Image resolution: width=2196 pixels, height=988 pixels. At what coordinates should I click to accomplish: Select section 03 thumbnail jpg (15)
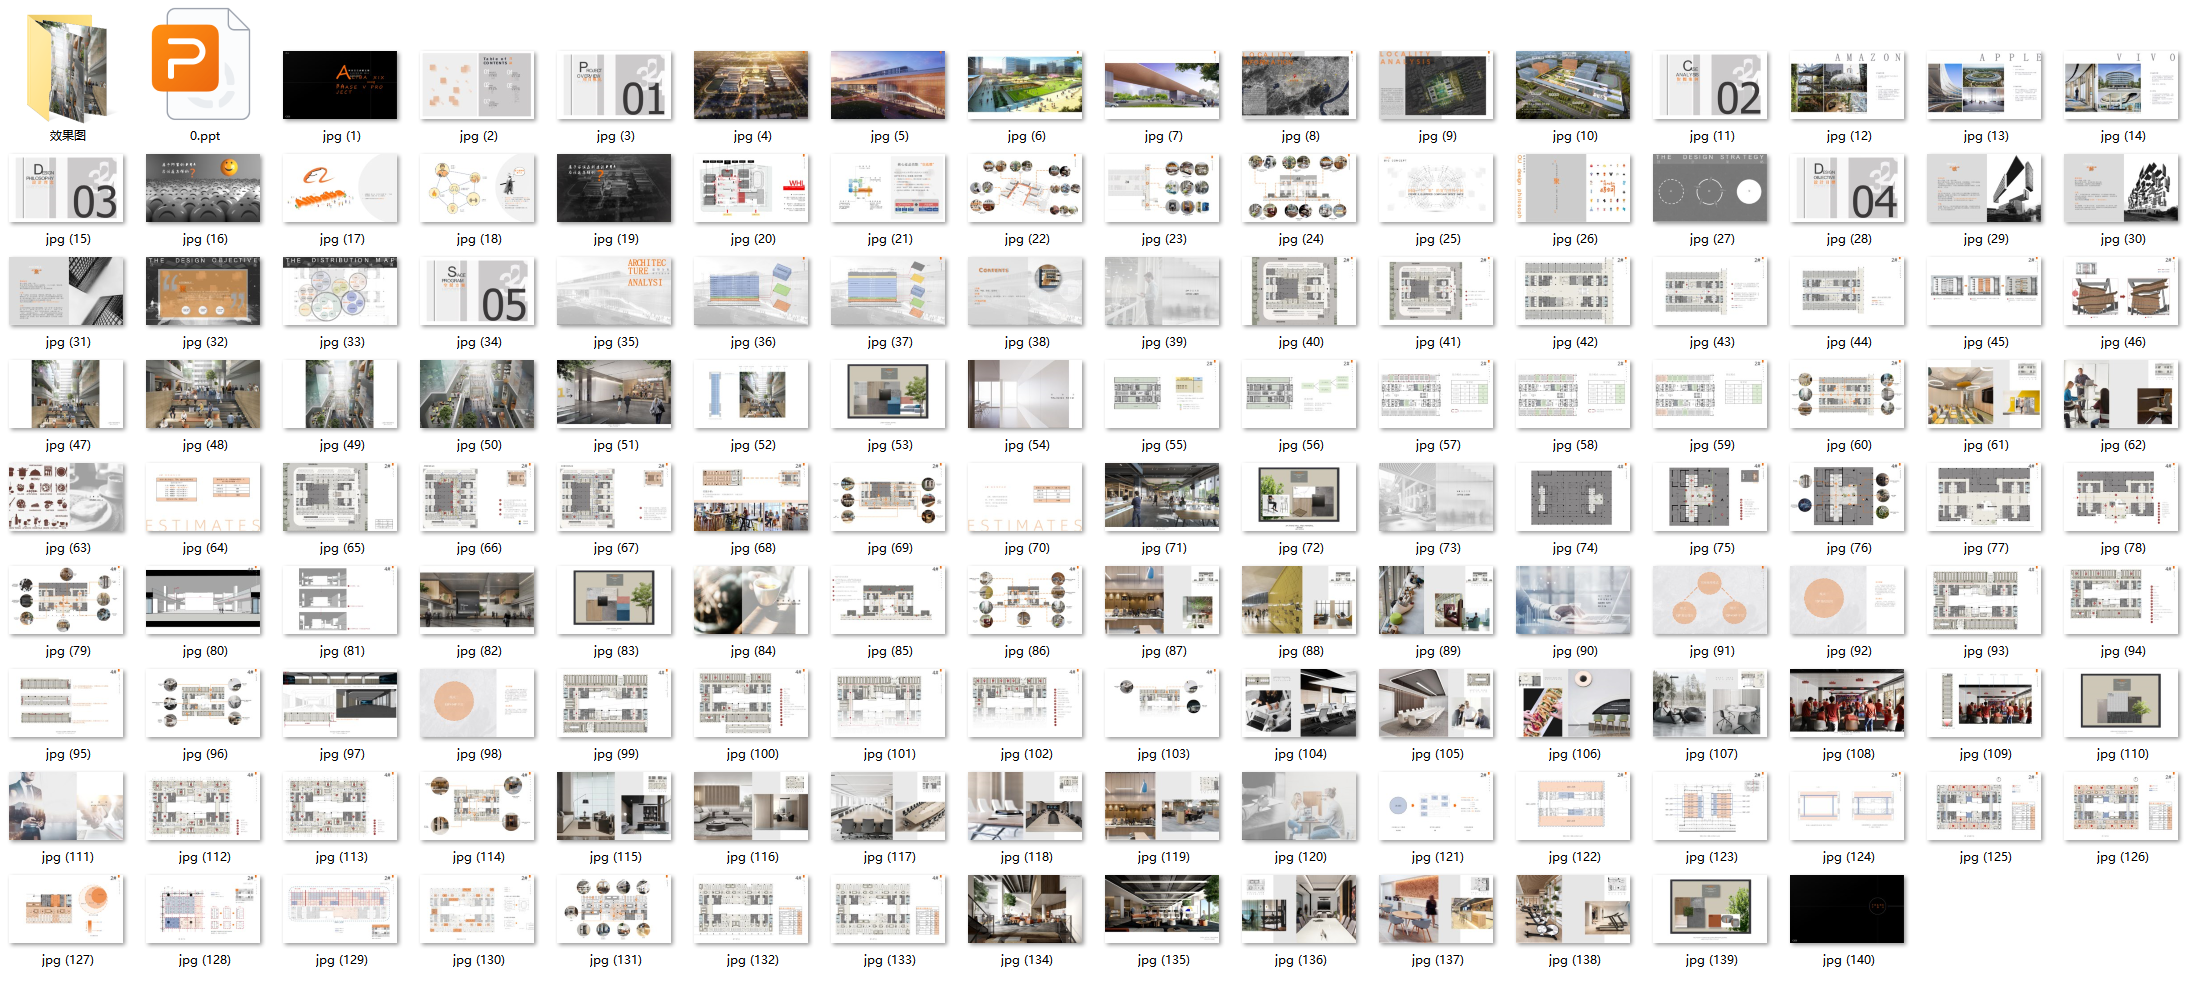click(67, 188)
